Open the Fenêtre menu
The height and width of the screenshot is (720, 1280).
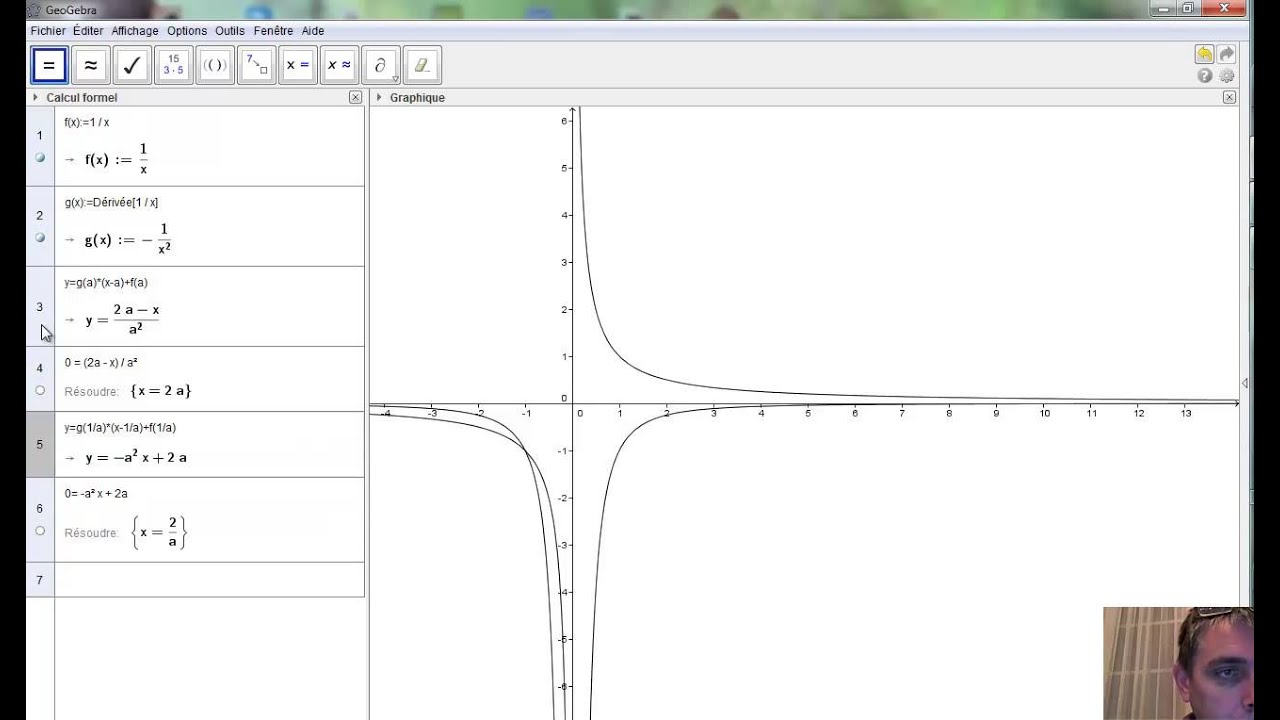coord(273,31)
